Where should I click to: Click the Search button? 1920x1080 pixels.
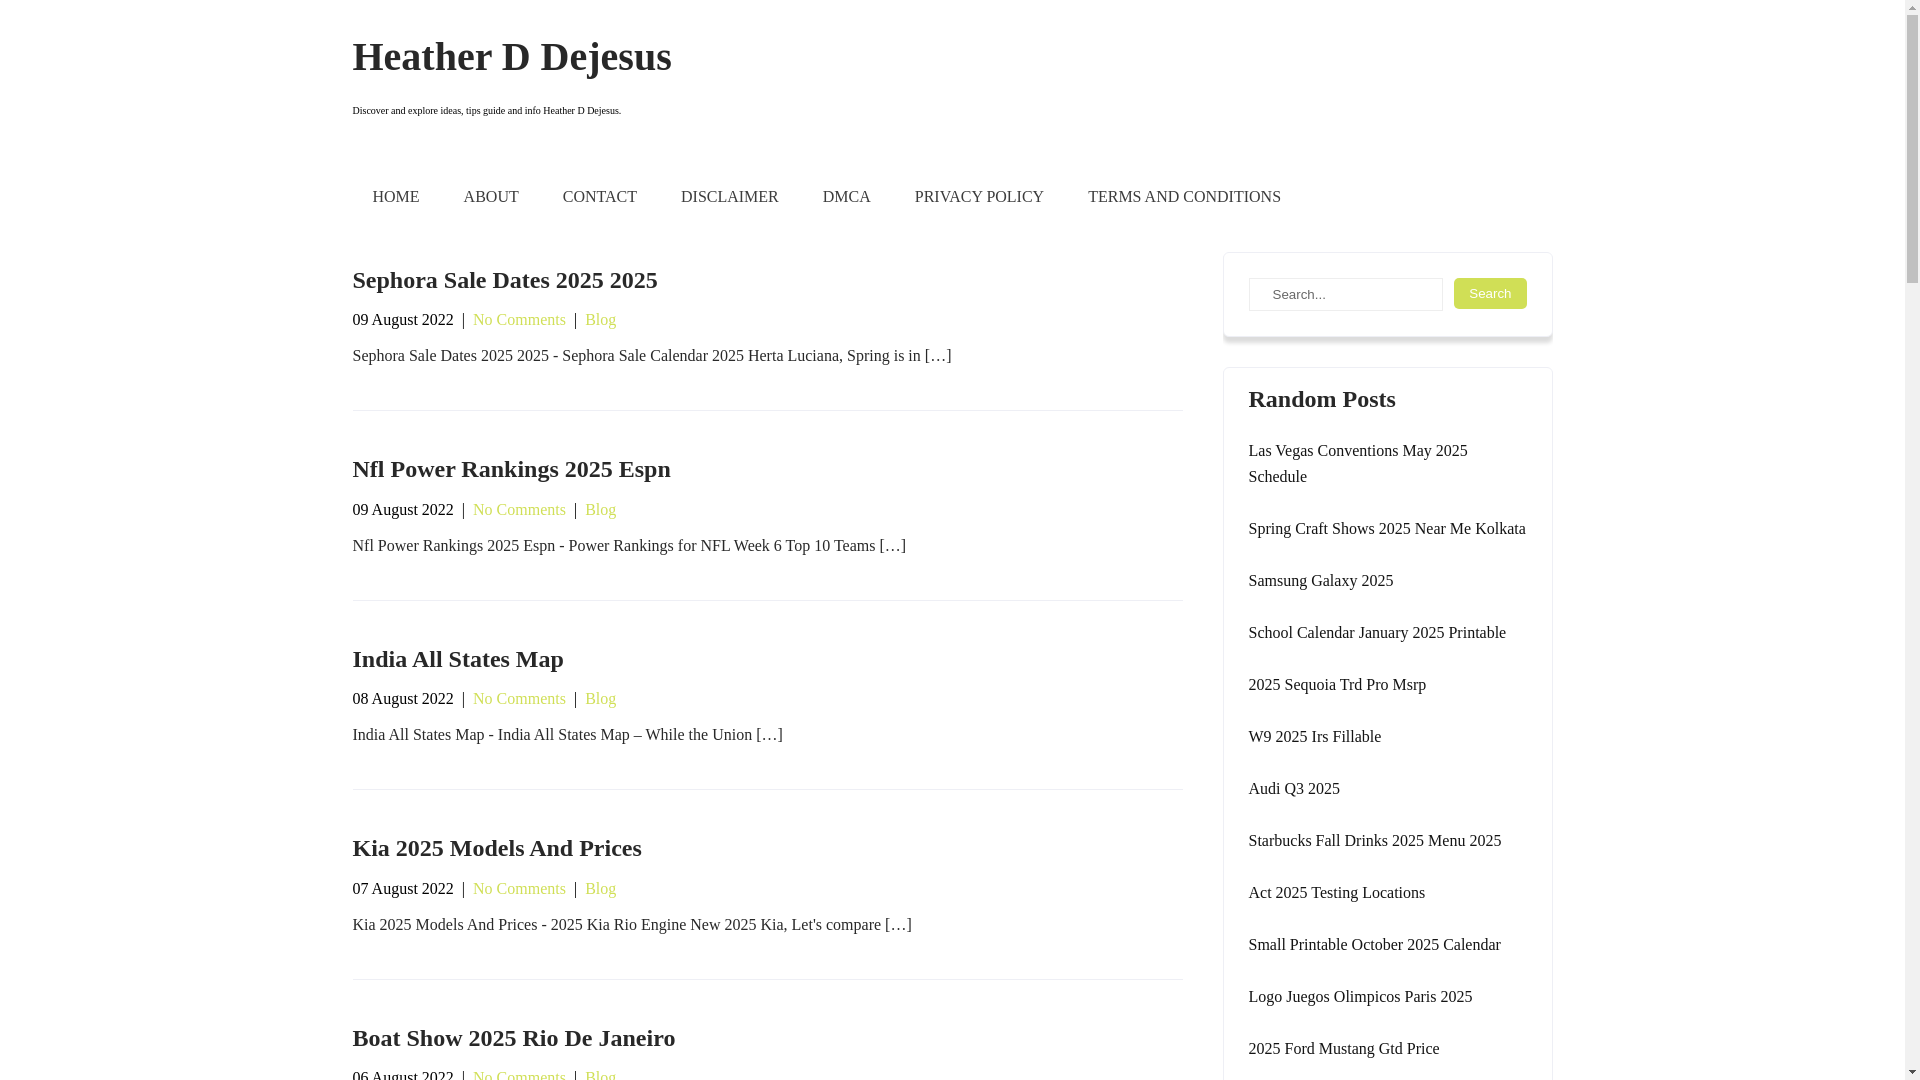click(1490, 293)
